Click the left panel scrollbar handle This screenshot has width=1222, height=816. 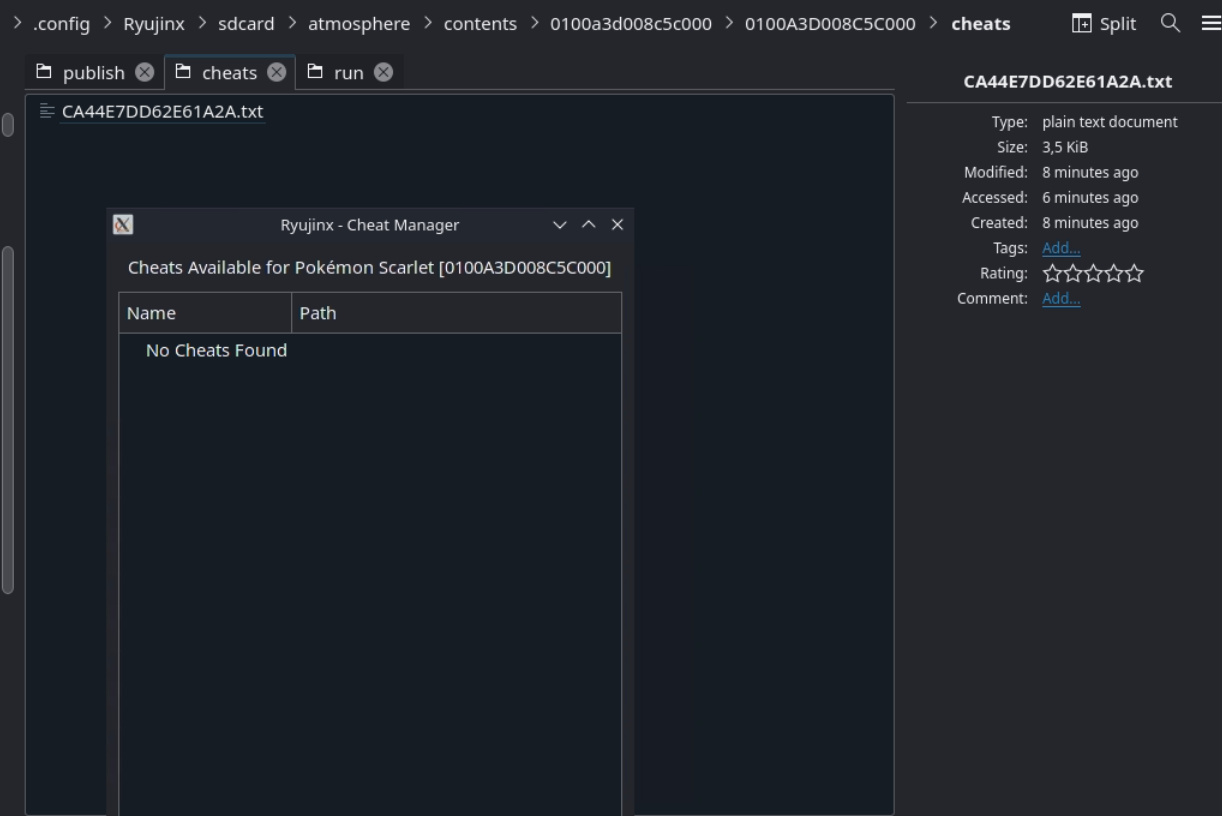[9, 419]
